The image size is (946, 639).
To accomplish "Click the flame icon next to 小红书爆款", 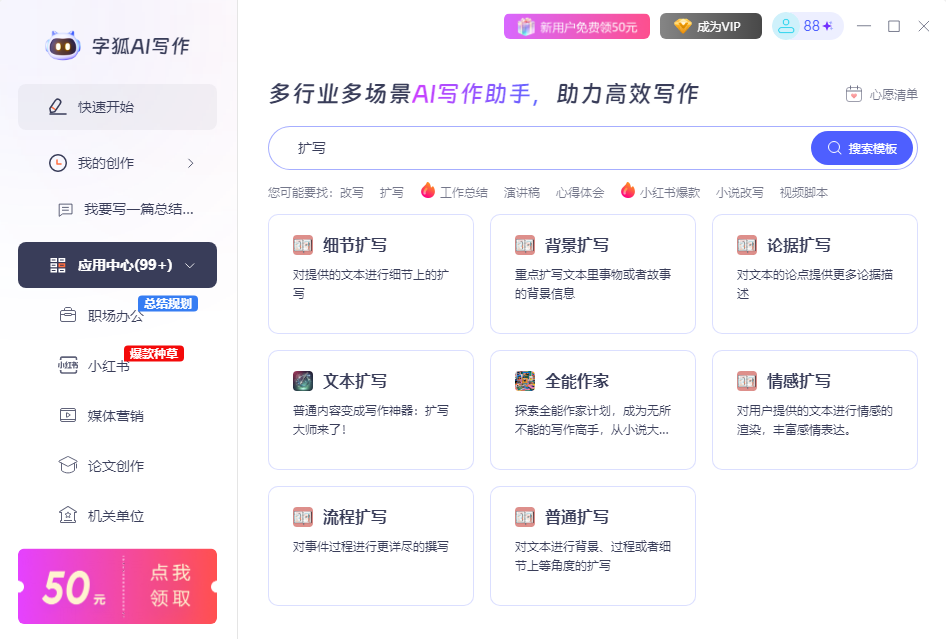I will tap(627, 190).
